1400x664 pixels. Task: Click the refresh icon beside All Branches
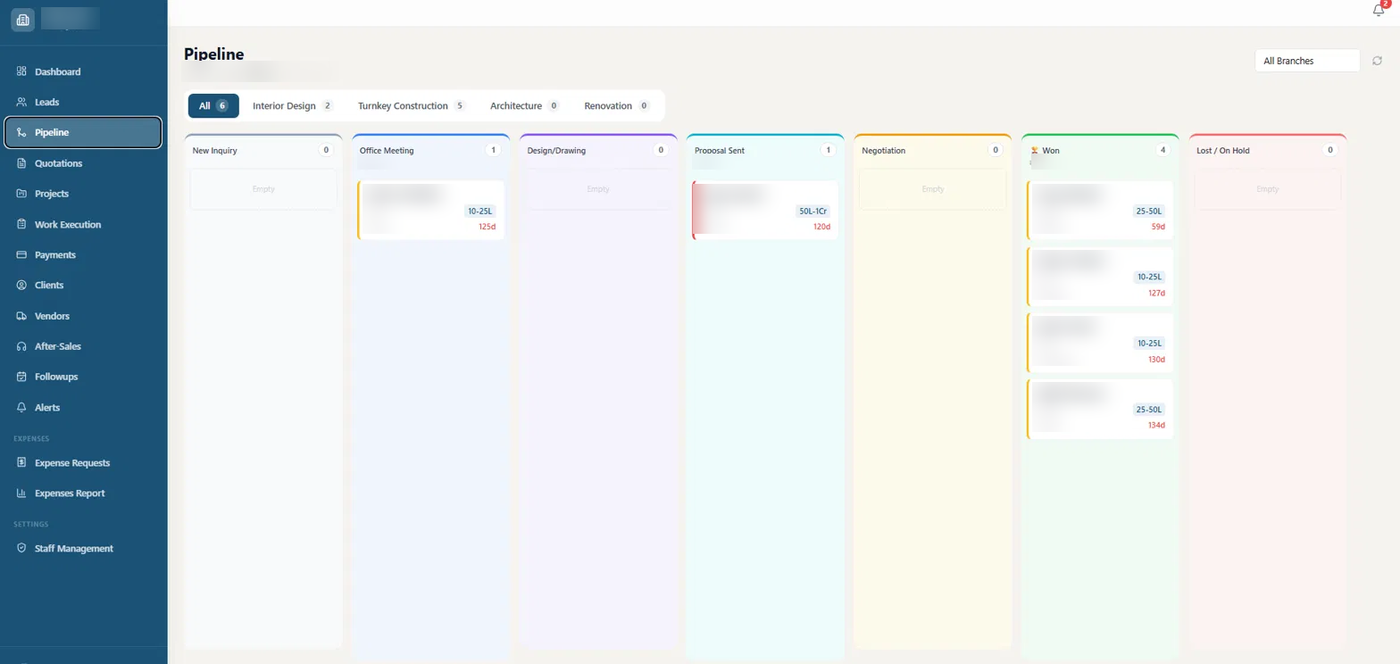point(1377,61)
